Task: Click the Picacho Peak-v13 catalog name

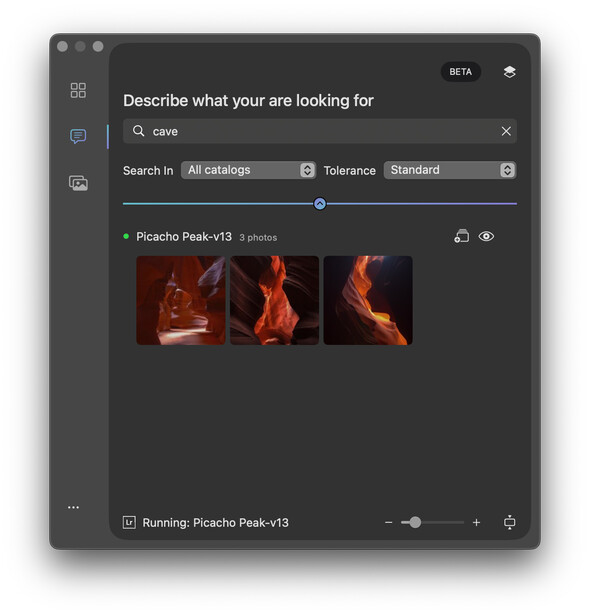Action: pyautogui.click(x=184, y=237)
